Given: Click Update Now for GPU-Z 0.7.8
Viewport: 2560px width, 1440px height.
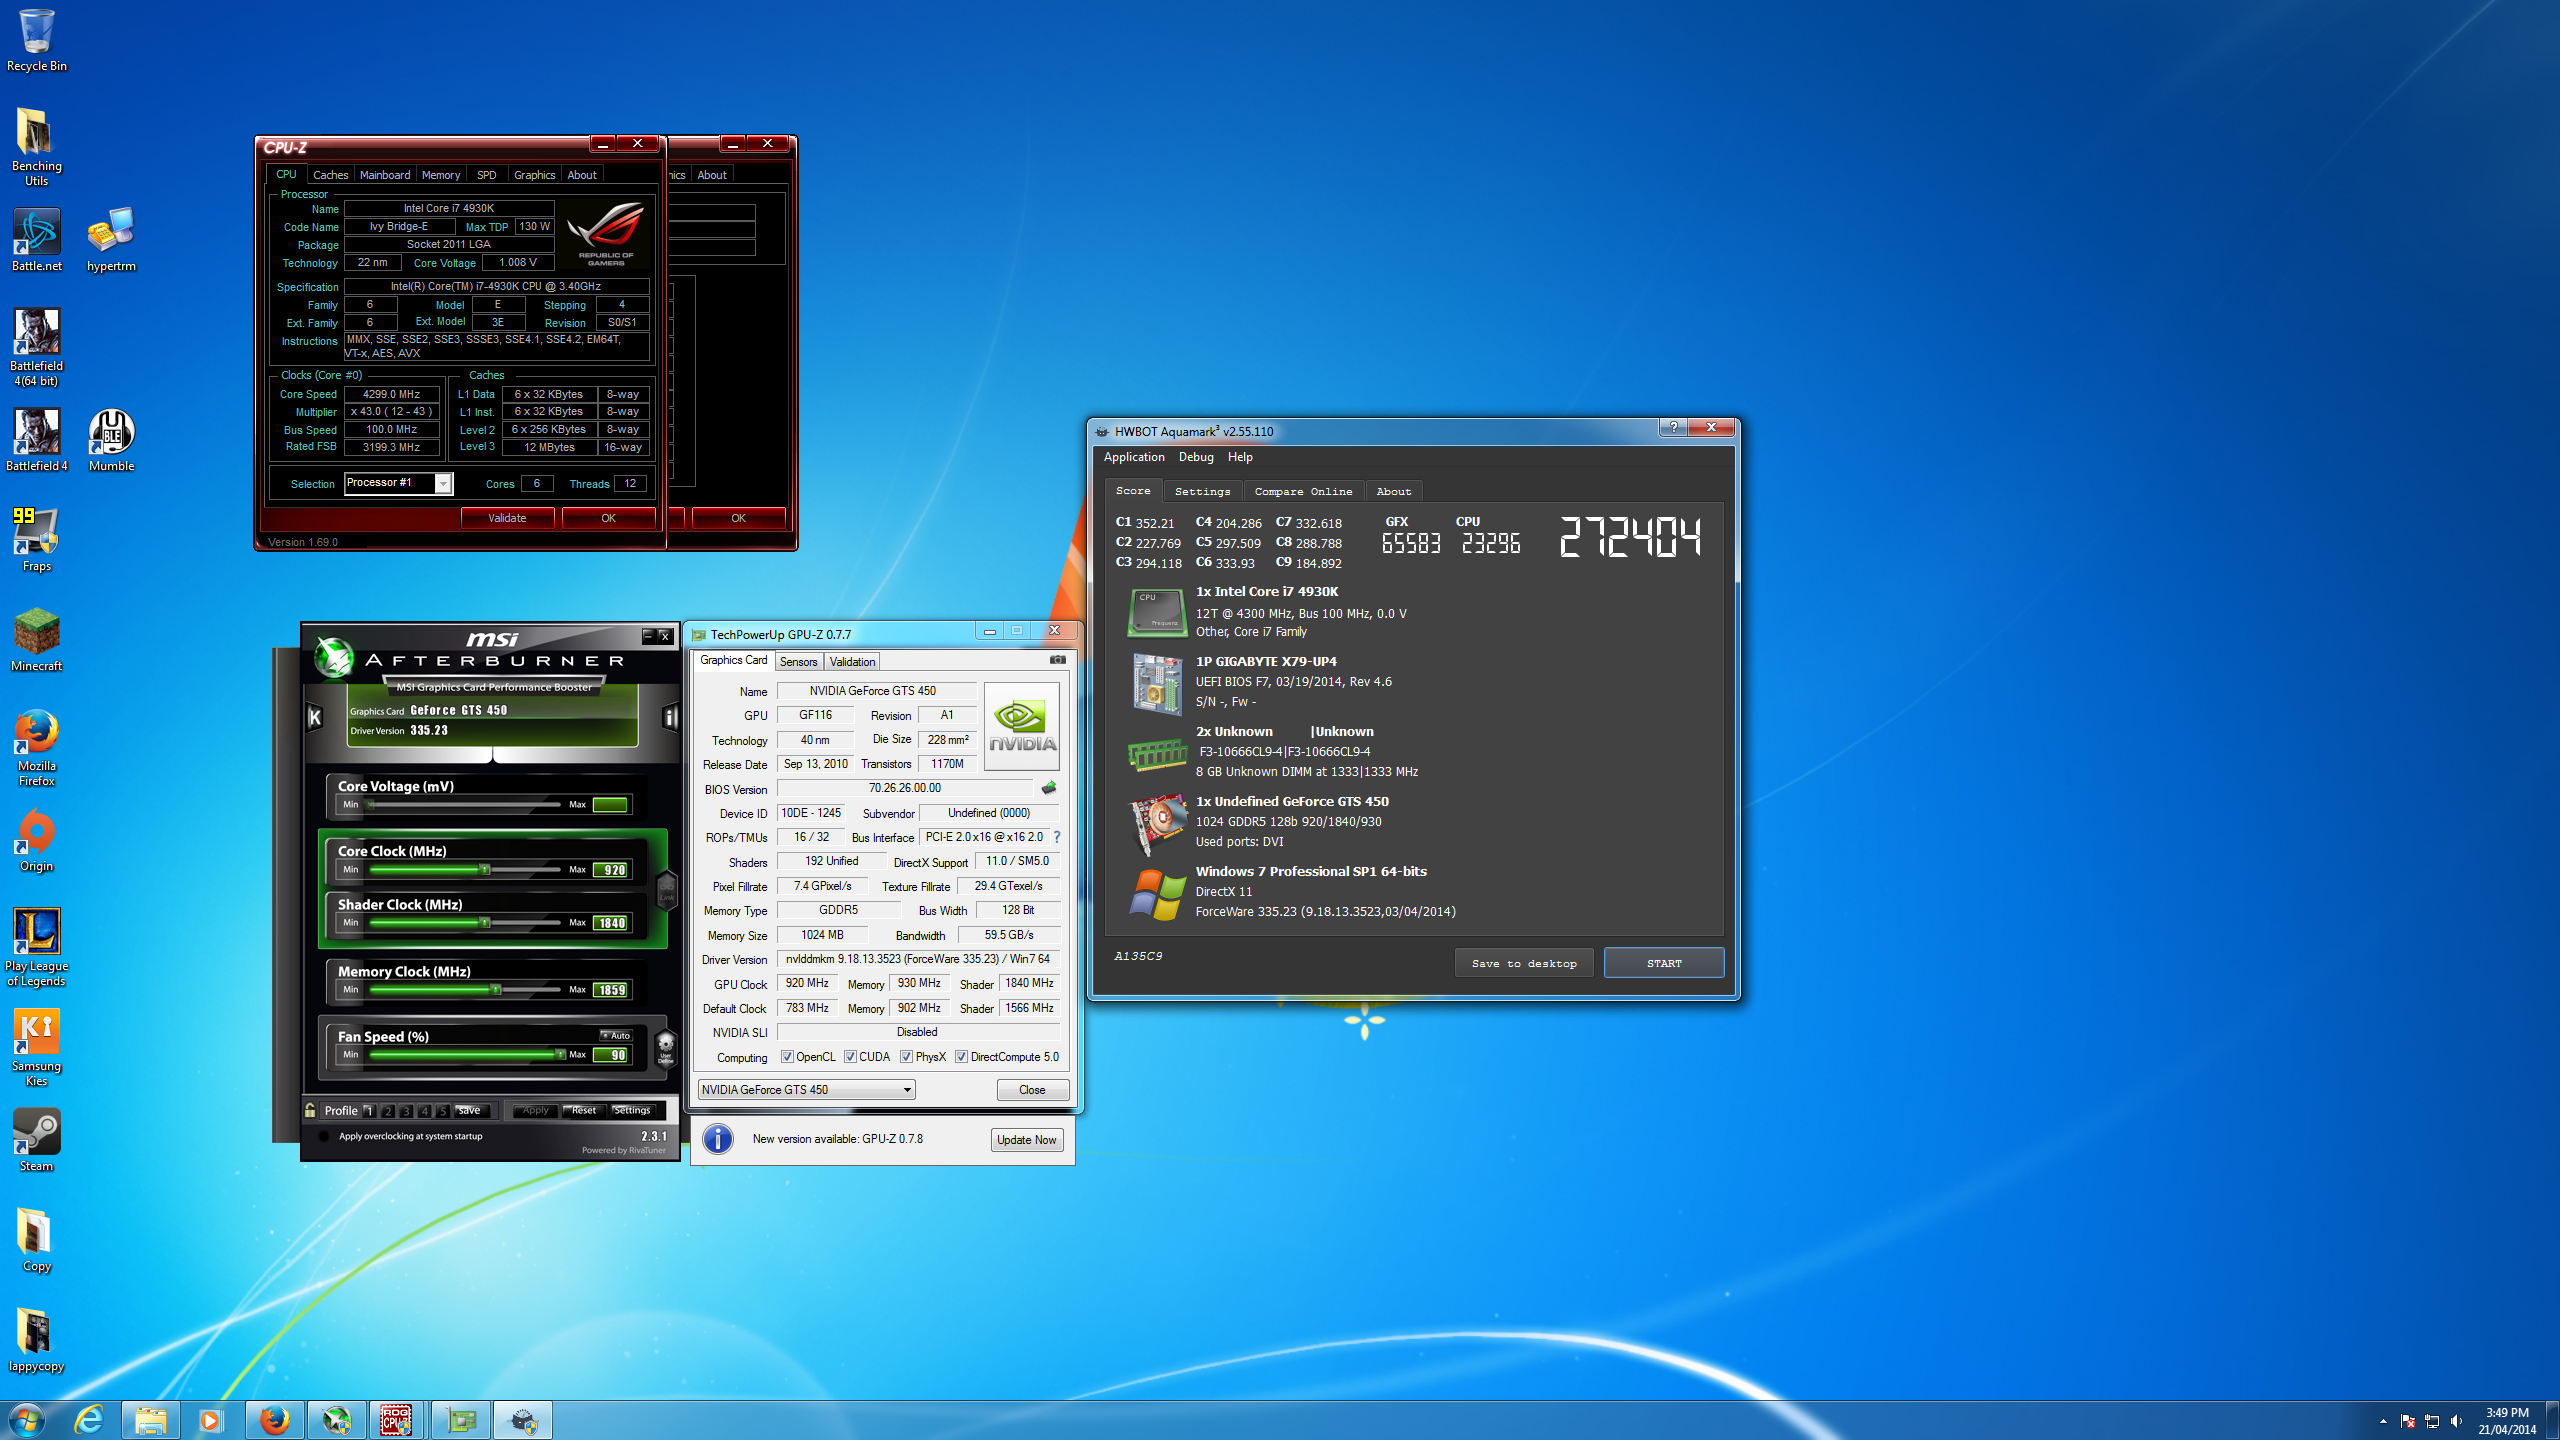Looking at the screenshot, I should click(1026, 1140).
